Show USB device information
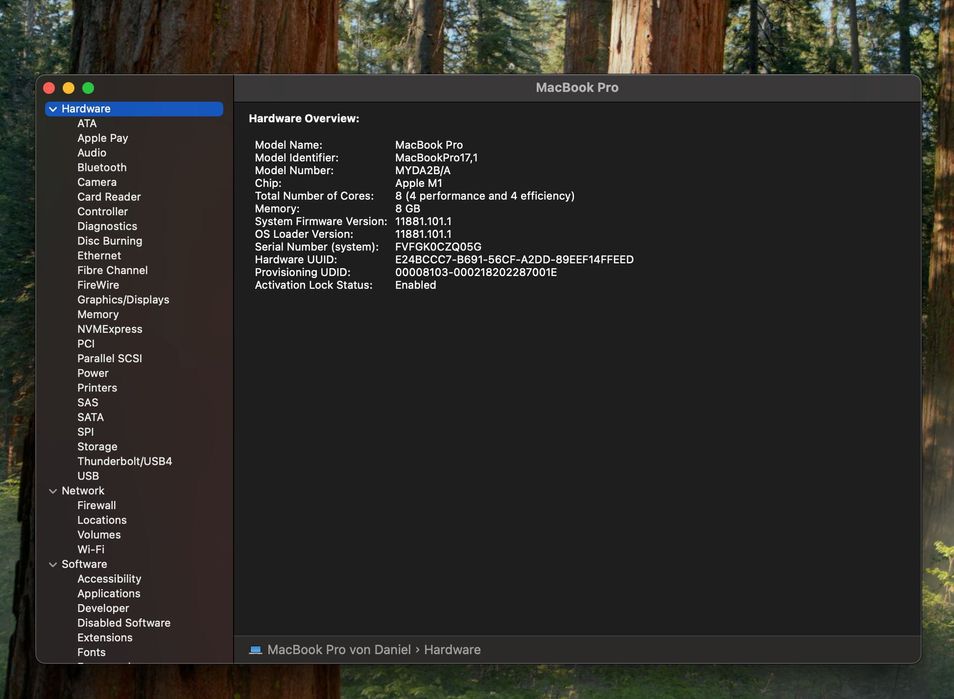This screenshot has height=699, width=954. click(88, 476)
